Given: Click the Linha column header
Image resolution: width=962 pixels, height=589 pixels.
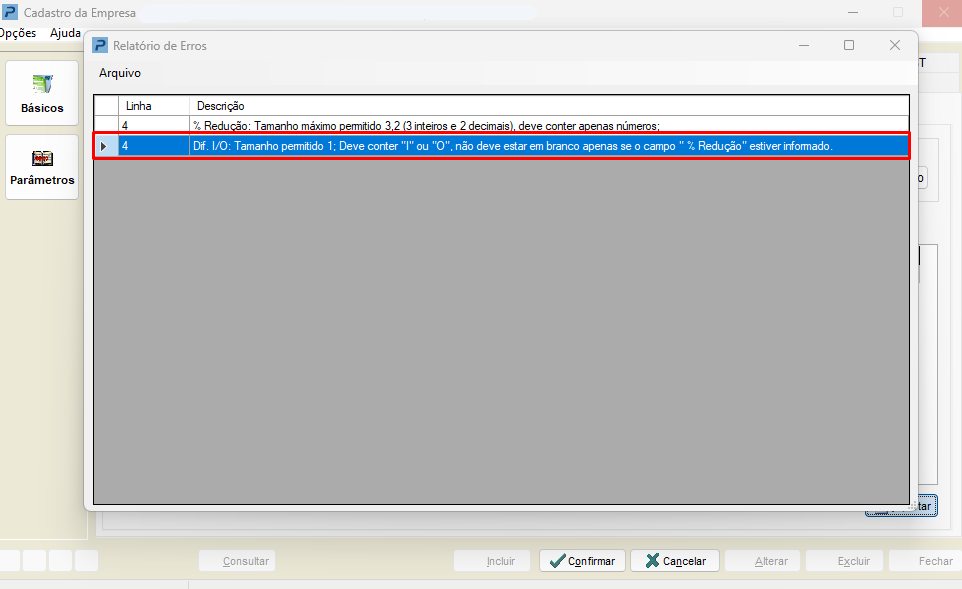Looking at the screenshot, I should tap(153, 106).
